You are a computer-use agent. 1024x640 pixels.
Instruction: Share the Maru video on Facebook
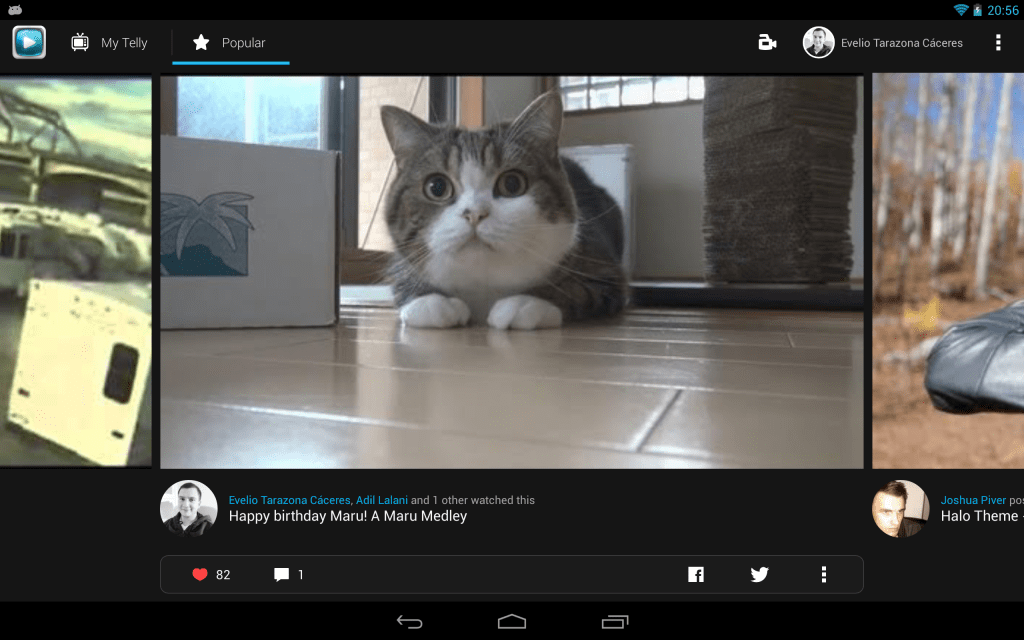696,575
